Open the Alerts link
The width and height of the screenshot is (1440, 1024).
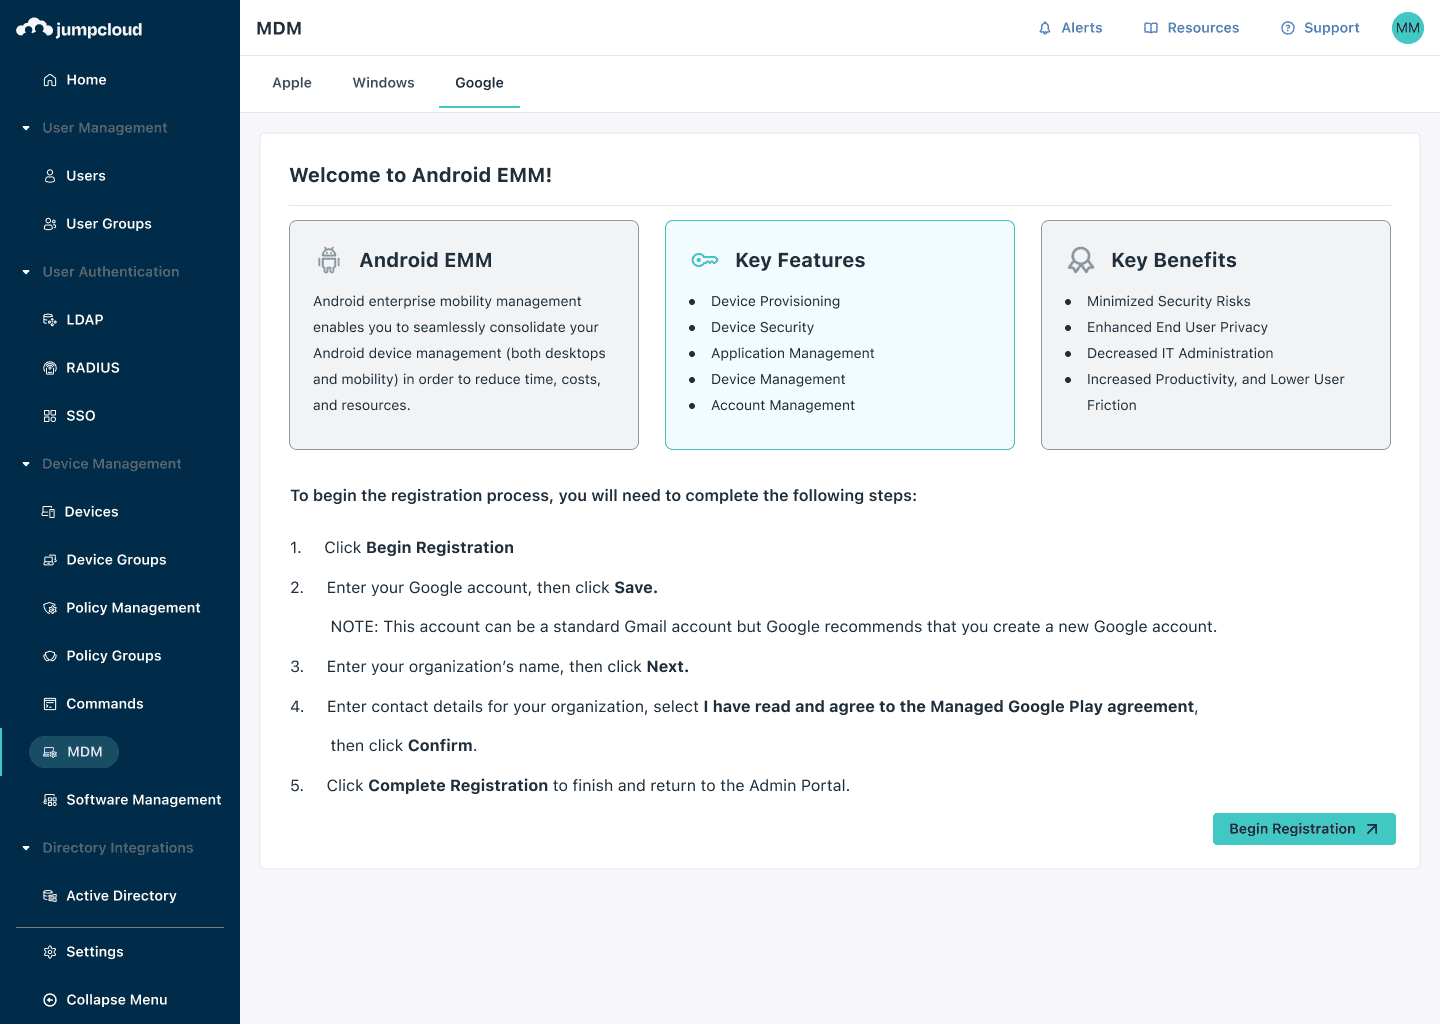click(x=1082, y=28)
